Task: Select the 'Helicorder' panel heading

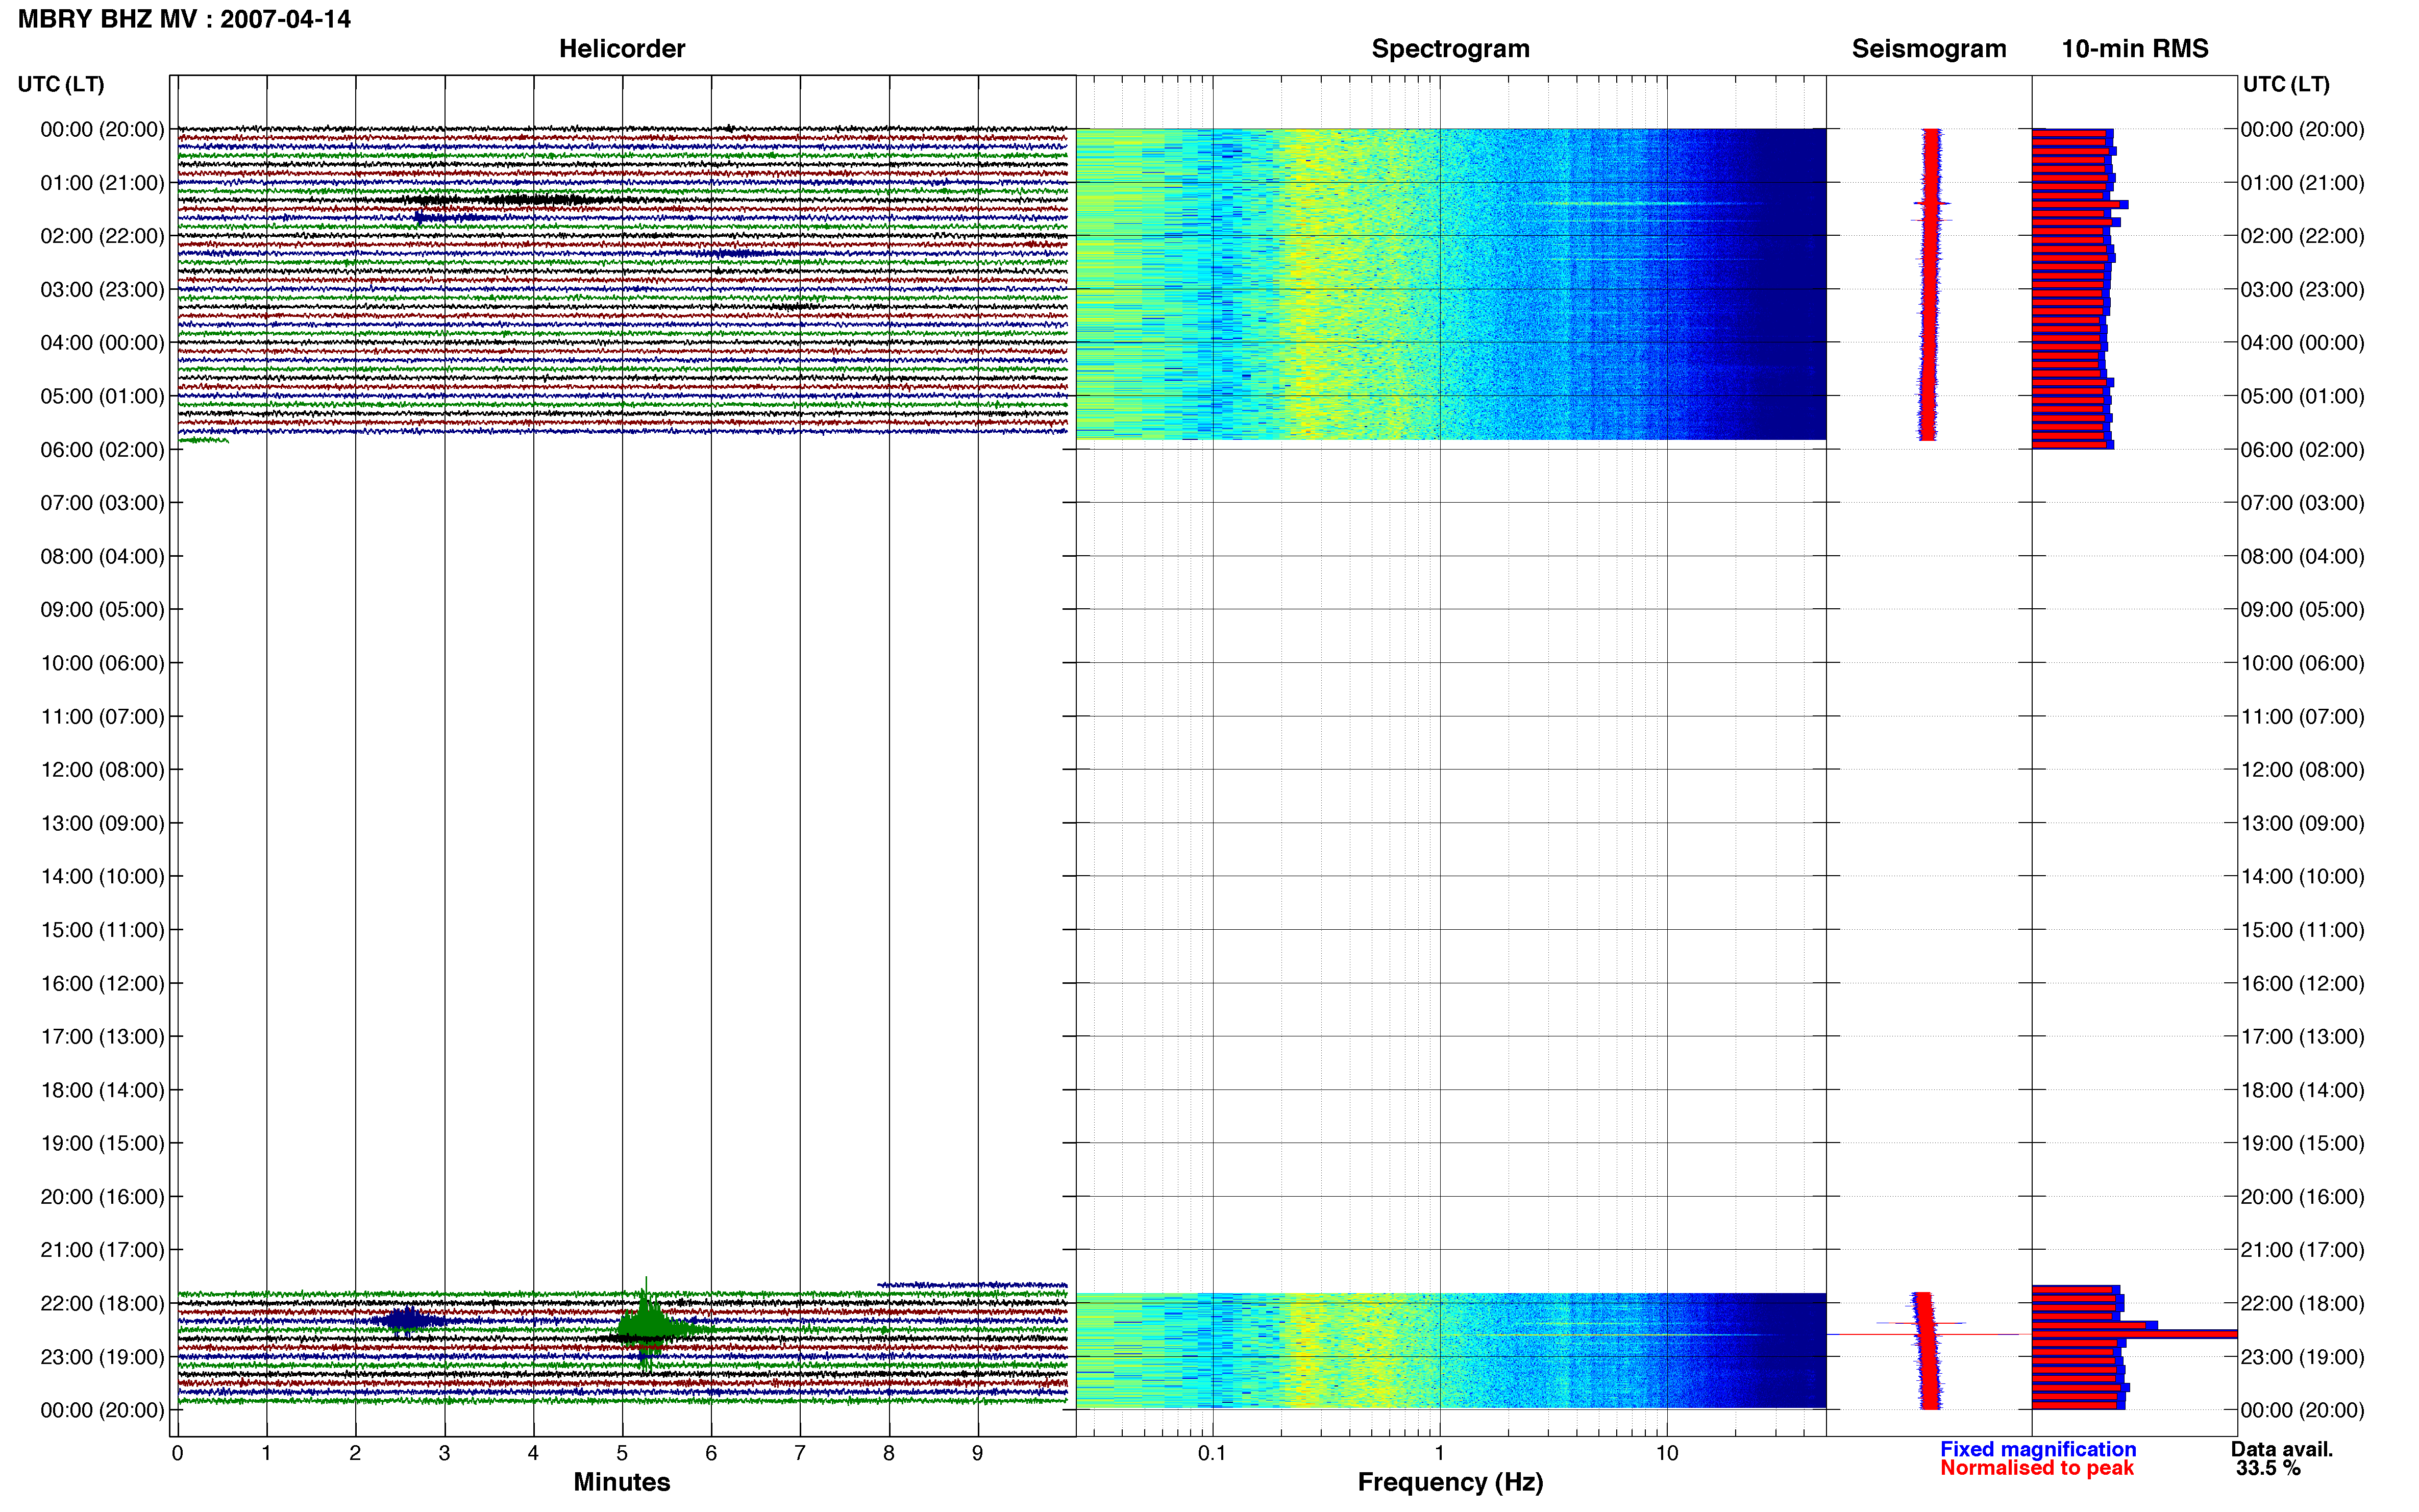Action: tap(622, 49)
